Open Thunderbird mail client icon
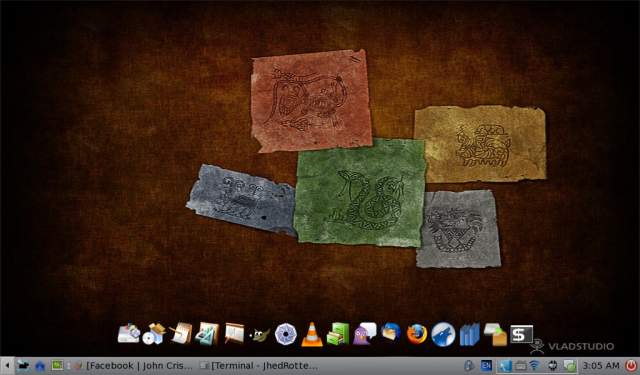Image resolution: width=640 pixels, height=375 pixels. tap(391, 333)
